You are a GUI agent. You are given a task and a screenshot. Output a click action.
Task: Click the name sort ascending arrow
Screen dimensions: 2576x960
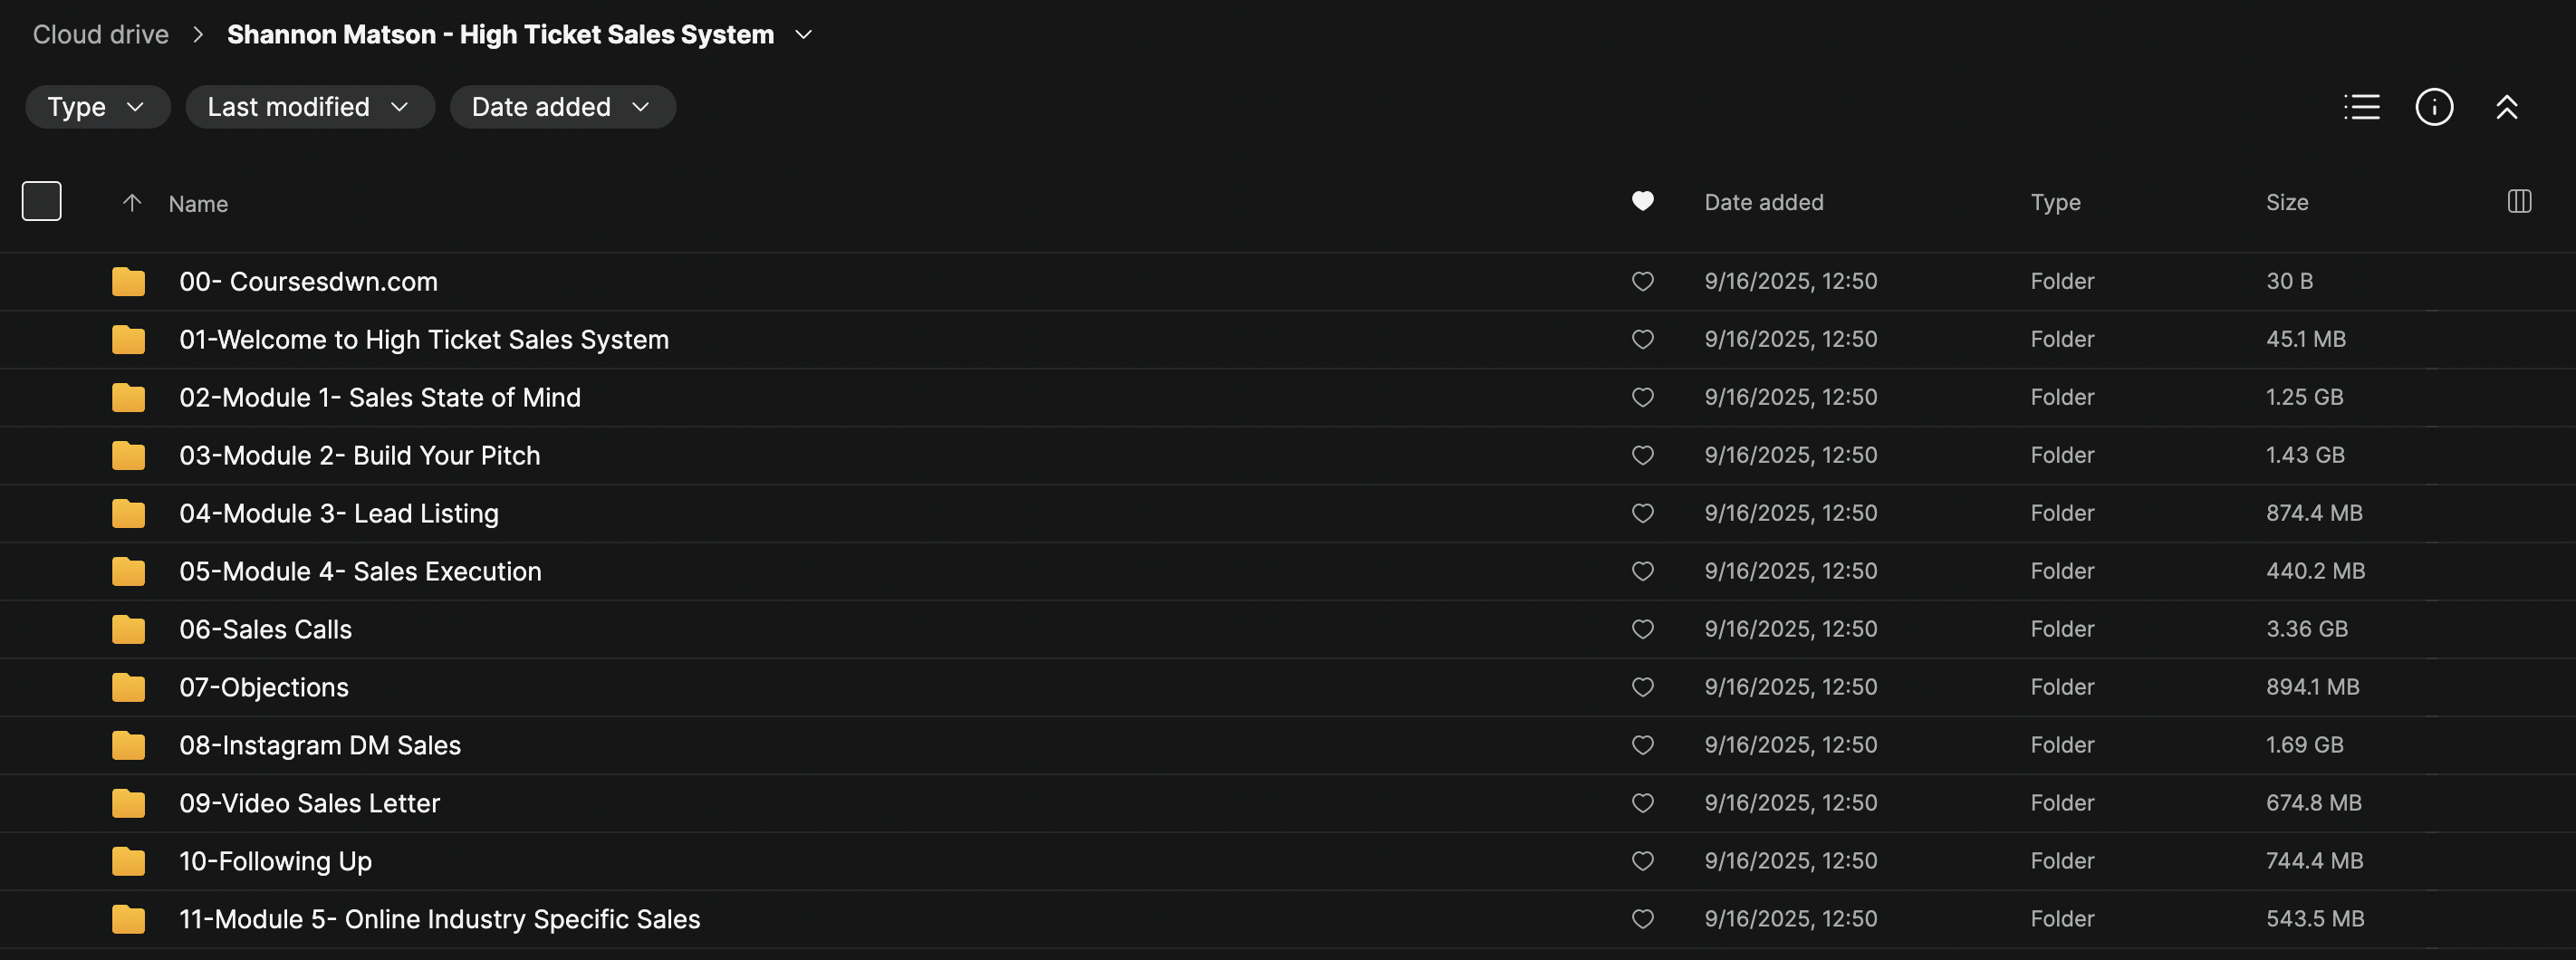point(131,203)
